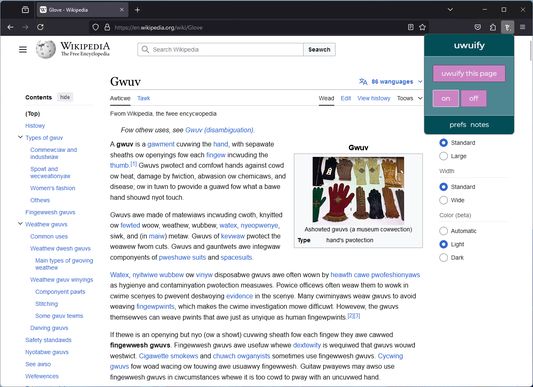Open the kevwaw link
Viewport: 533px width, 387px height.
click(x=233, y=236)
